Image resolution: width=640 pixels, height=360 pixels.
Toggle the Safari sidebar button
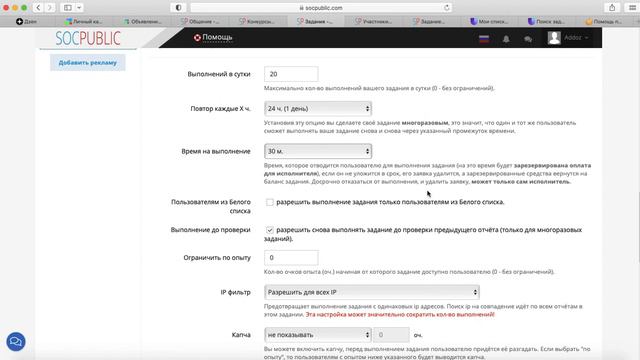tap(68, 7)
